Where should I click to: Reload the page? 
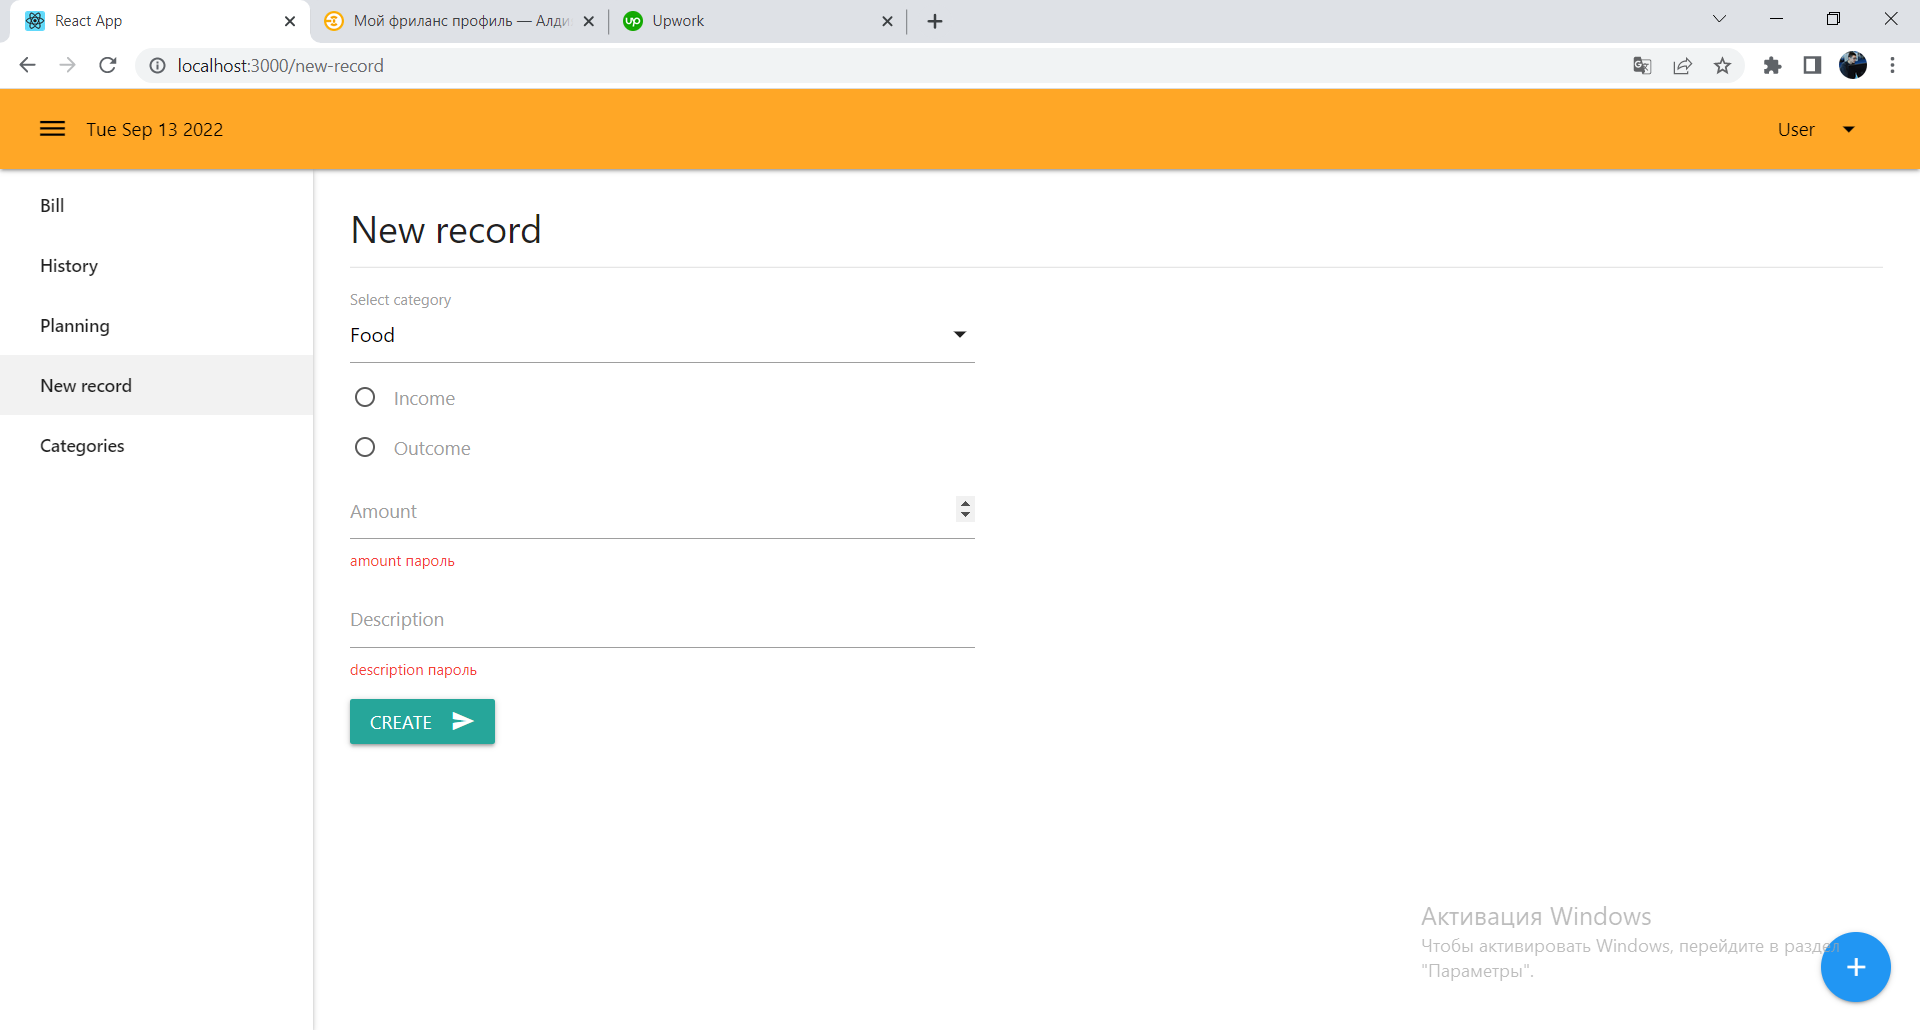[x=108, y=66]
